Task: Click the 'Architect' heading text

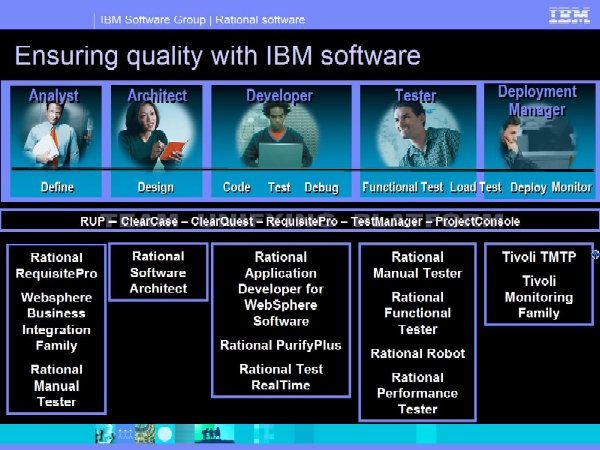Action: (157, 96)
